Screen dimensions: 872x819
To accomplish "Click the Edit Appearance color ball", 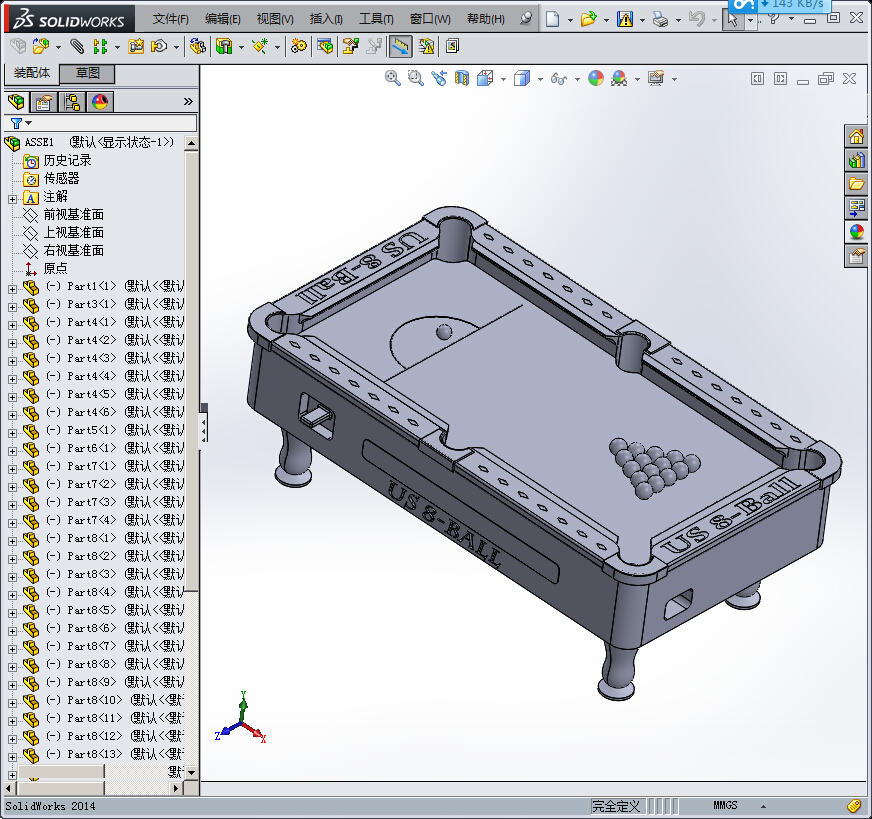I will 596,78.
